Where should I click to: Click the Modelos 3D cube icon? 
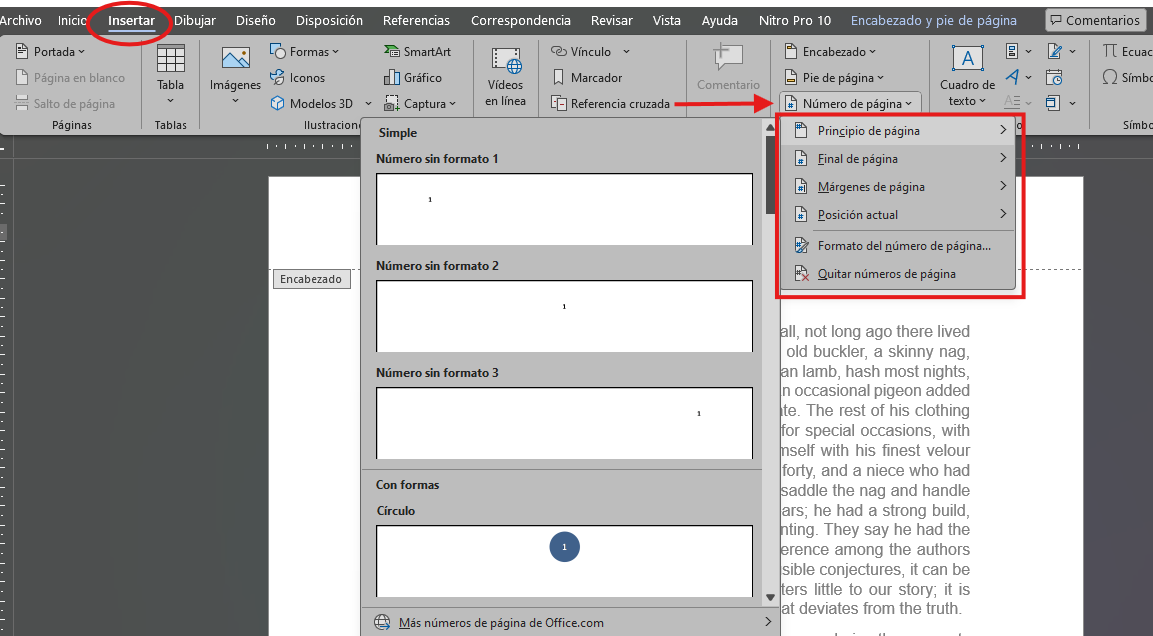(x=277, y=104)
